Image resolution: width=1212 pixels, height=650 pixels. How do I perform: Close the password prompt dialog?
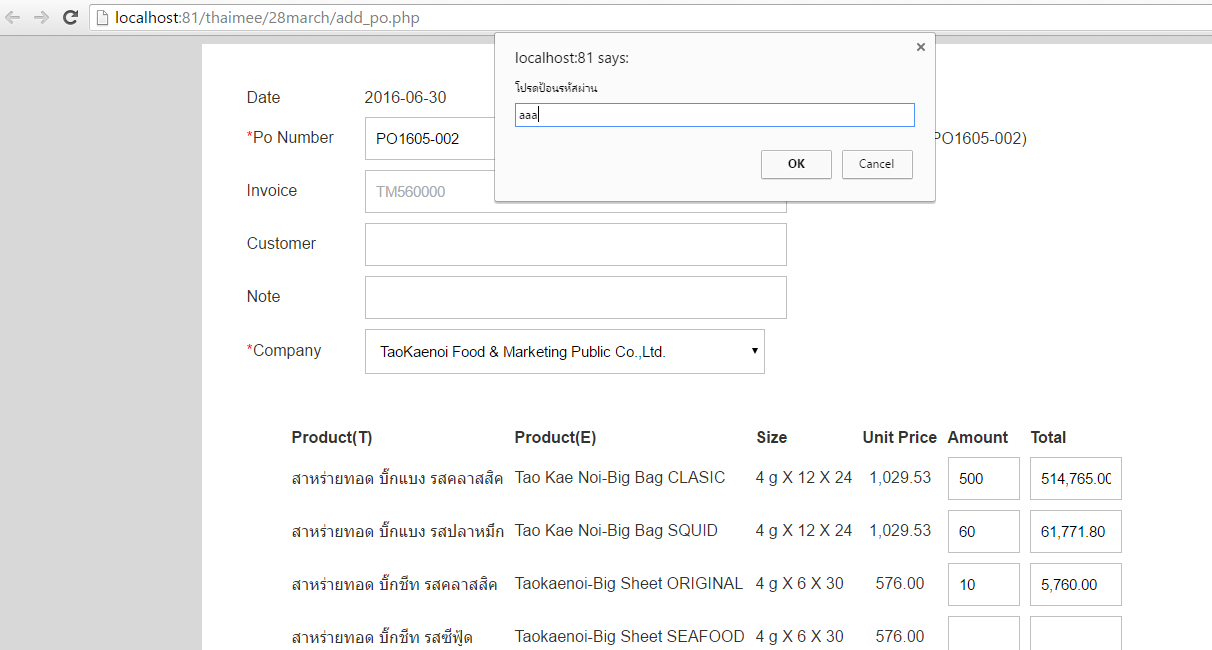coord(920,47)
